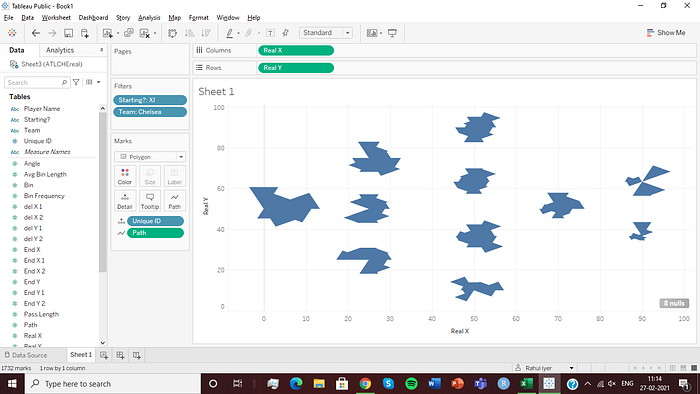Viewport: 700px width, 394px height.
Task: Open Chrome from the taskbar
Action: coord(365,384)
